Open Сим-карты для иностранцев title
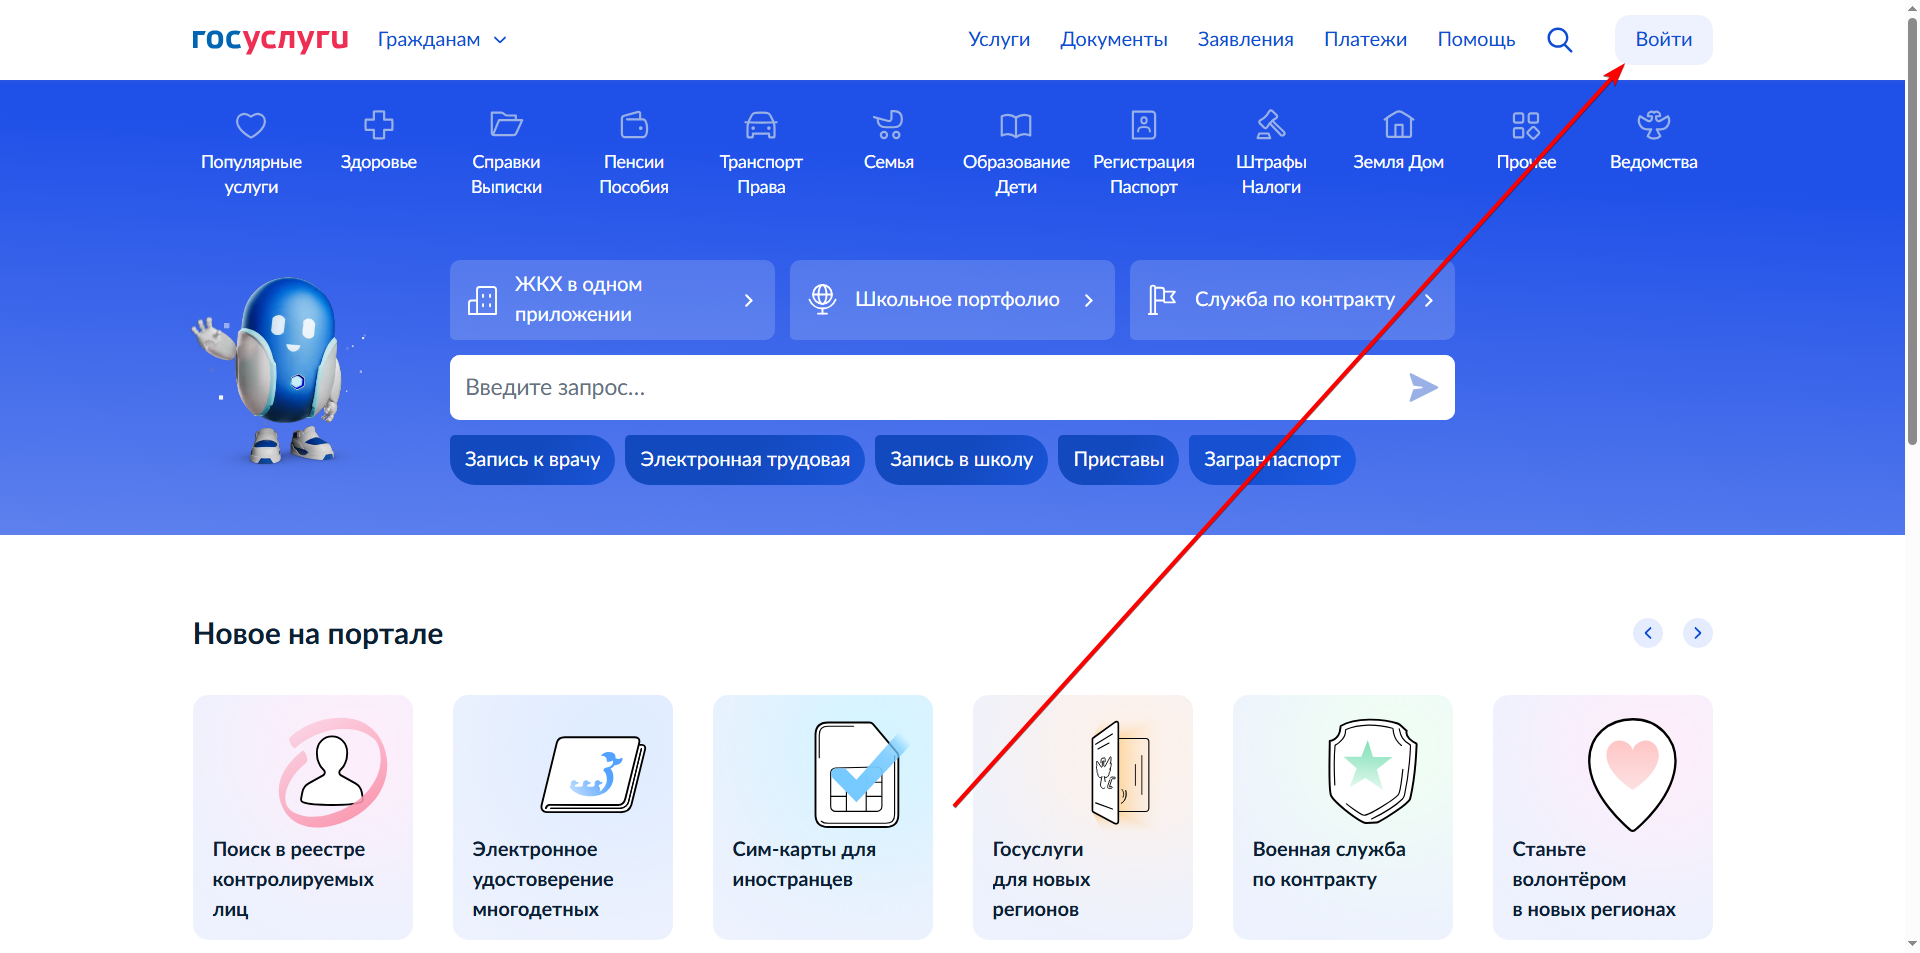This screenshot has height=953, width=1920. (804, 864)
